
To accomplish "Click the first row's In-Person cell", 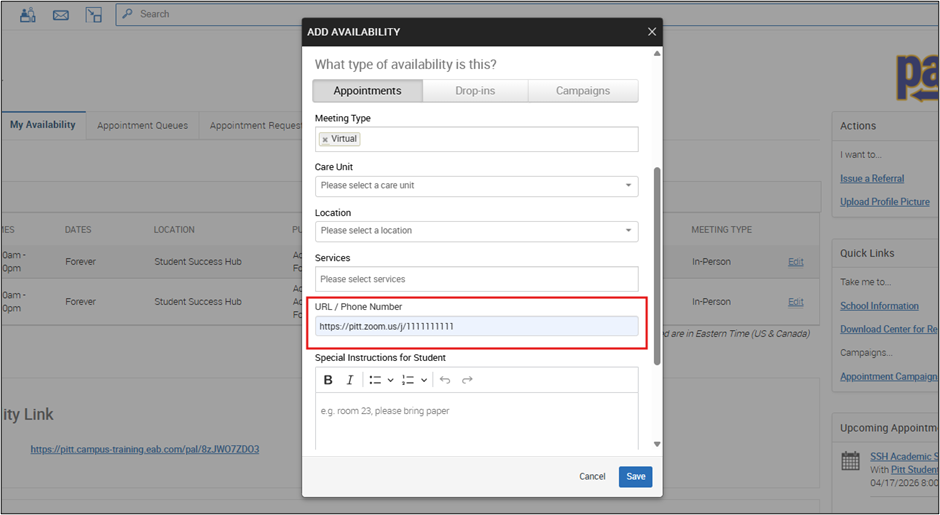I will (711, 262).
